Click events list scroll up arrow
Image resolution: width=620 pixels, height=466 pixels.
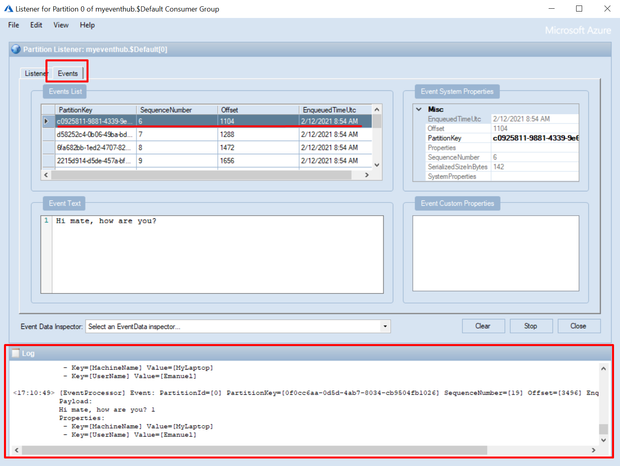pos(377,109)
